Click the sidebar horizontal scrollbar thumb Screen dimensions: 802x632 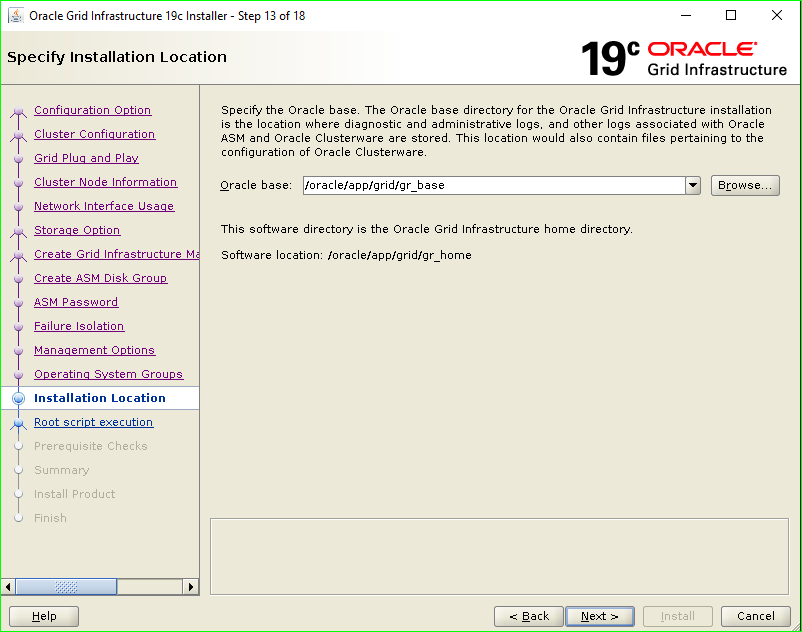point(66,587)
